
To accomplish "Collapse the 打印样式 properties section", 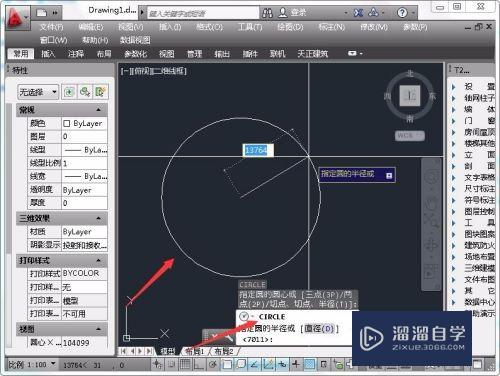I will [99, 260].
